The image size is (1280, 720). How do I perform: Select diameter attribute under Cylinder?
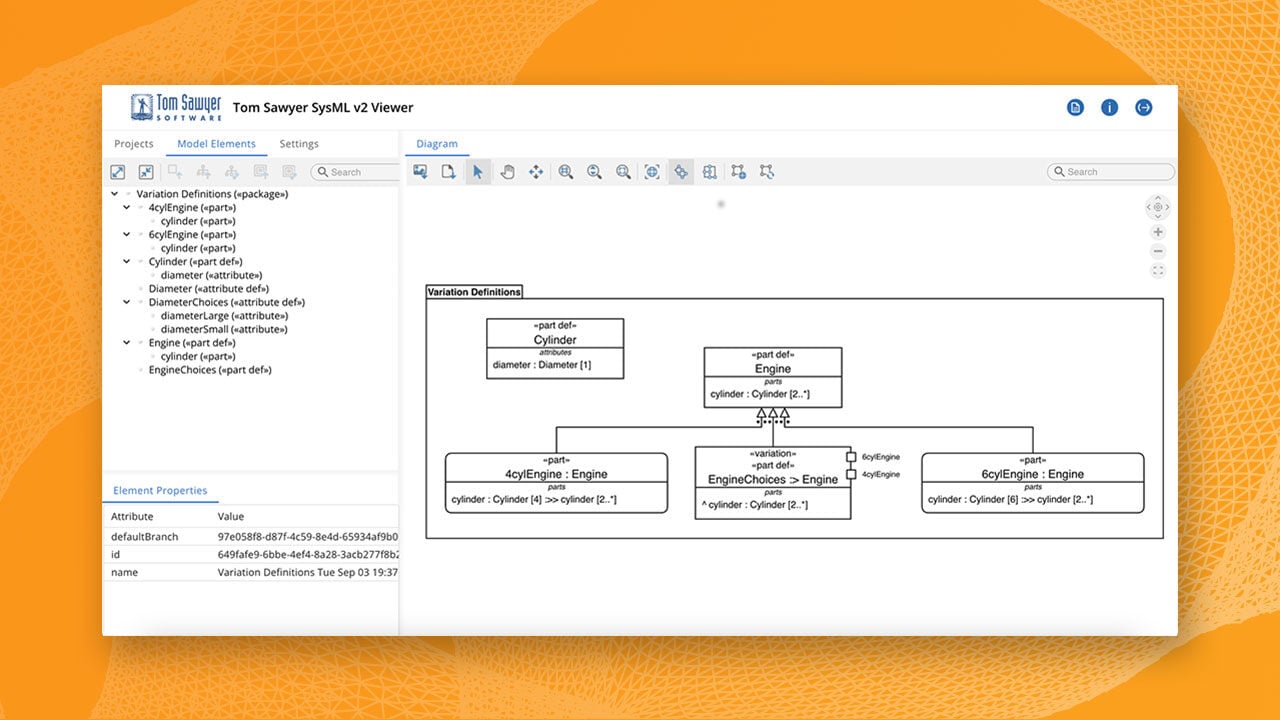click(x=212, y=275)
